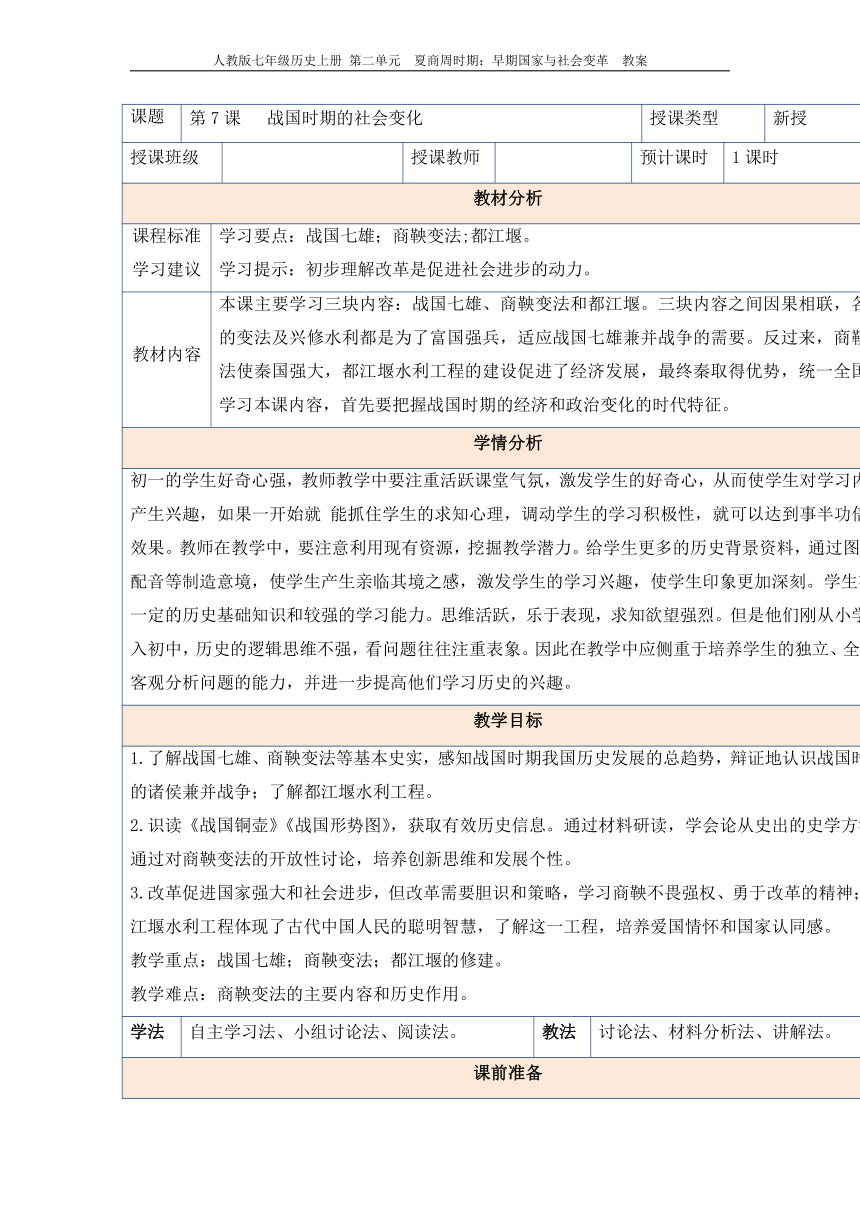This screenshot has width=860, height=1216.
Task: Click the line starting "初一的学生好奇心强"
Action: tap(495, 480)
